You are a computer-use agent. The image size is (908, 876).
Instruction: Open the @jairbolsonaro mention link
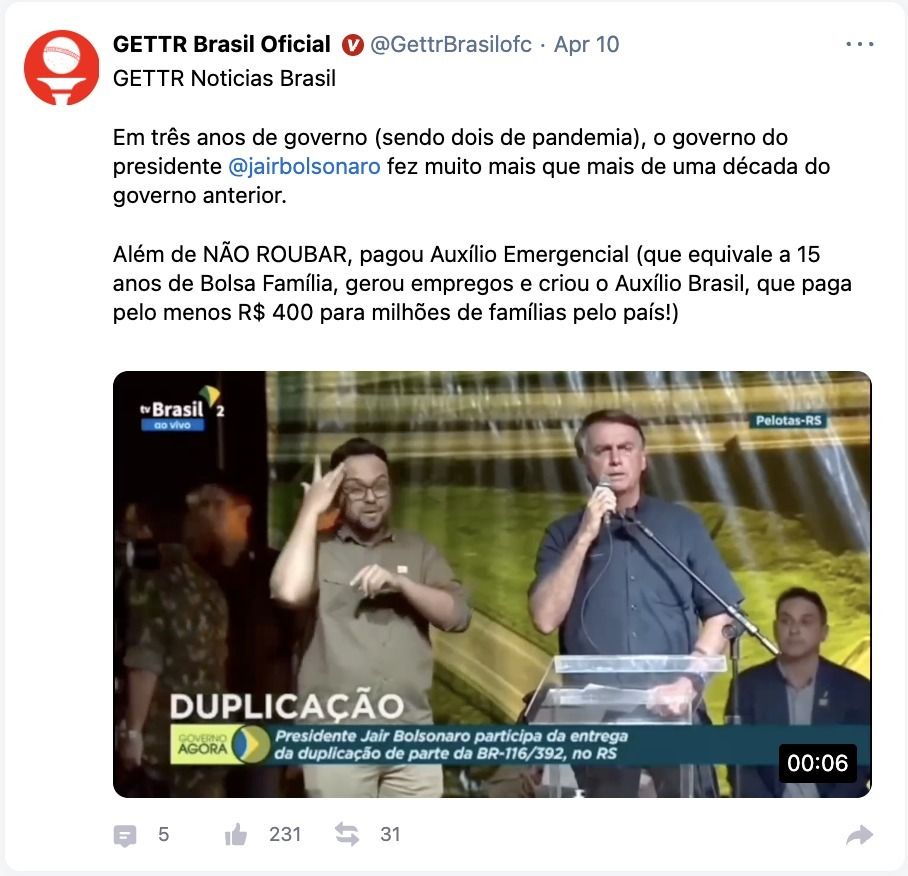(304, 166)
